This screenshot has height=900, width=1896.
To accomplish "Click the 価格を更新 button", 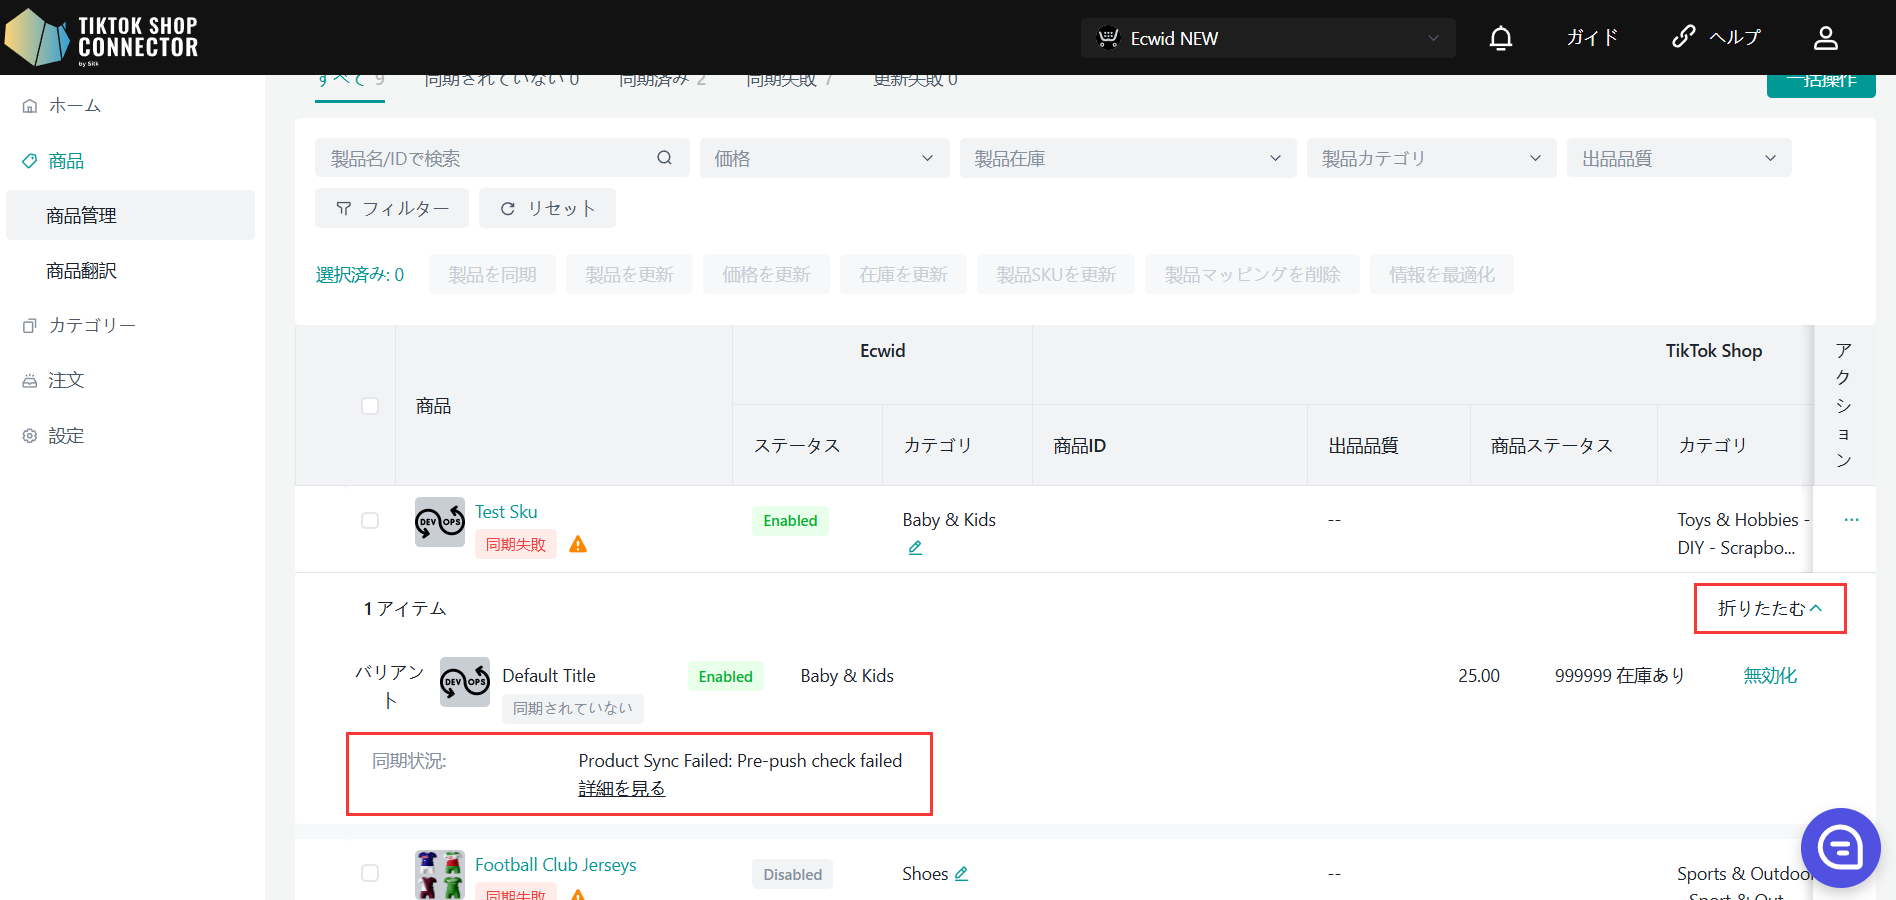I will point(766,274).
